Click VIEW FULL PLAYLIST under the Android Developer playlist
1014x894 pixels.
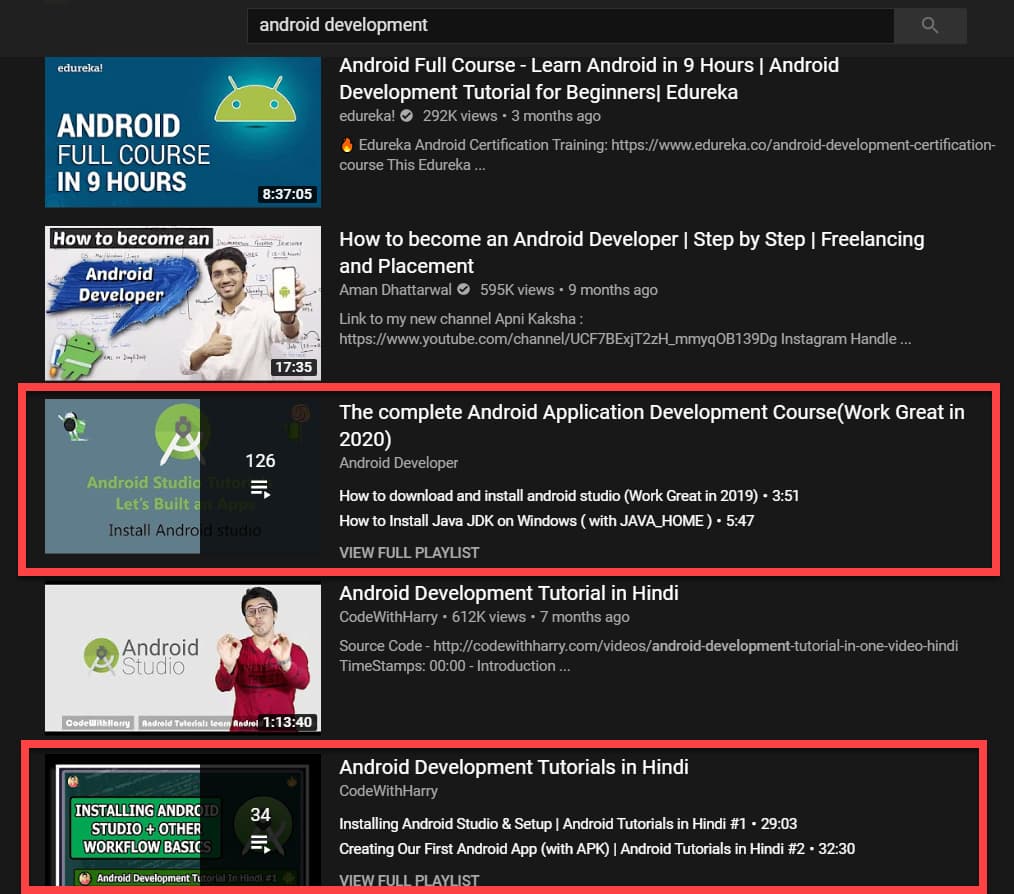click(409, 553)
